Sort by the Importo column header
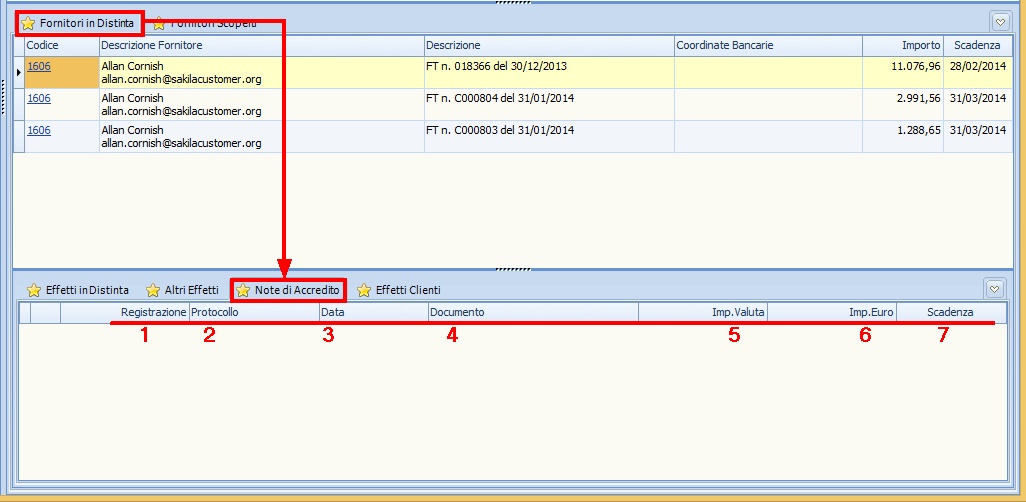1026x502 pixels. (x=902, y=46)
